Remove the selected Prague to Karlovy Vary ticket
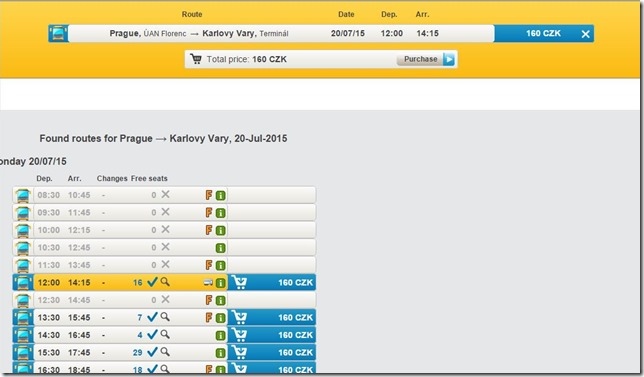The width and height of the screenshot is (644, 377). click(x=585, y=34)
